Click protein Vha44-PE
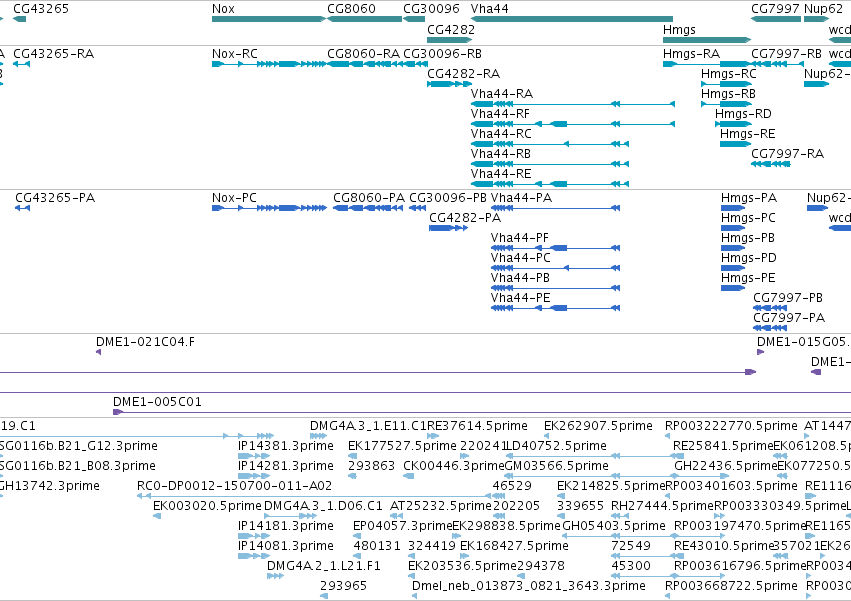 pyautogui.click(x=555, y=308)
